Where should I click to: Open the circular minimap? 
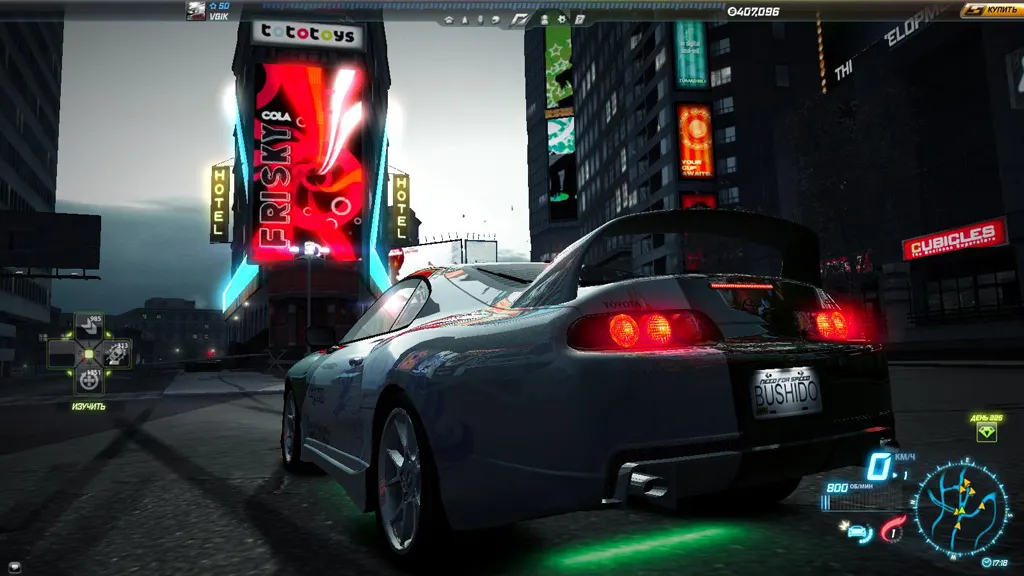click(x=961, y=509)
